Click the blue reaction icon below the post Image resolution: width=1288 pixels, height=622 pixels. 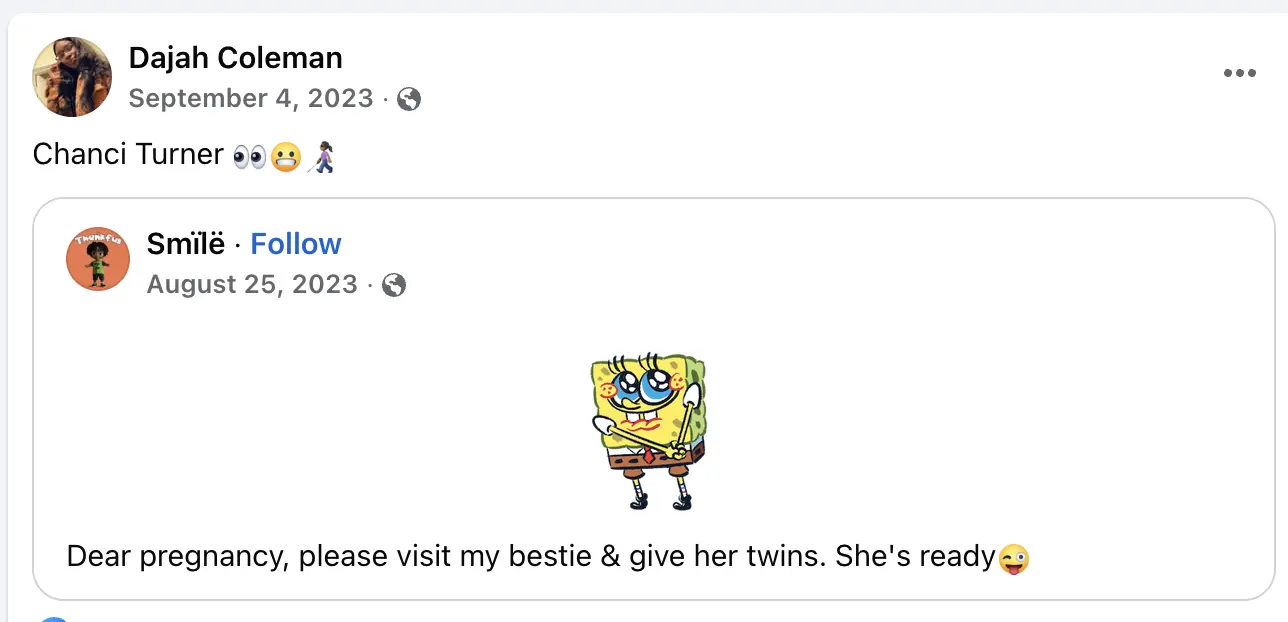(x=55, y=619)
